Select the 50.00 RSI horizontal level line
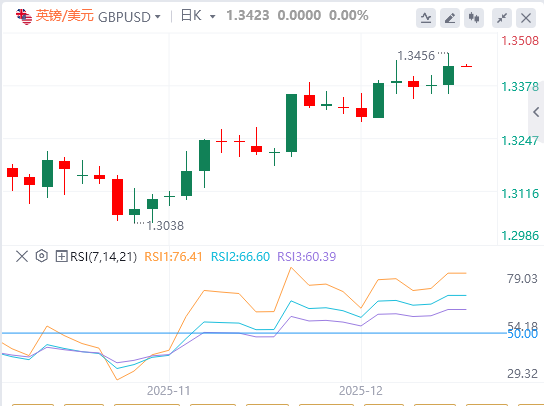This screenshot has width=544, height=406. pyautogui.click(x=254, y=333)
